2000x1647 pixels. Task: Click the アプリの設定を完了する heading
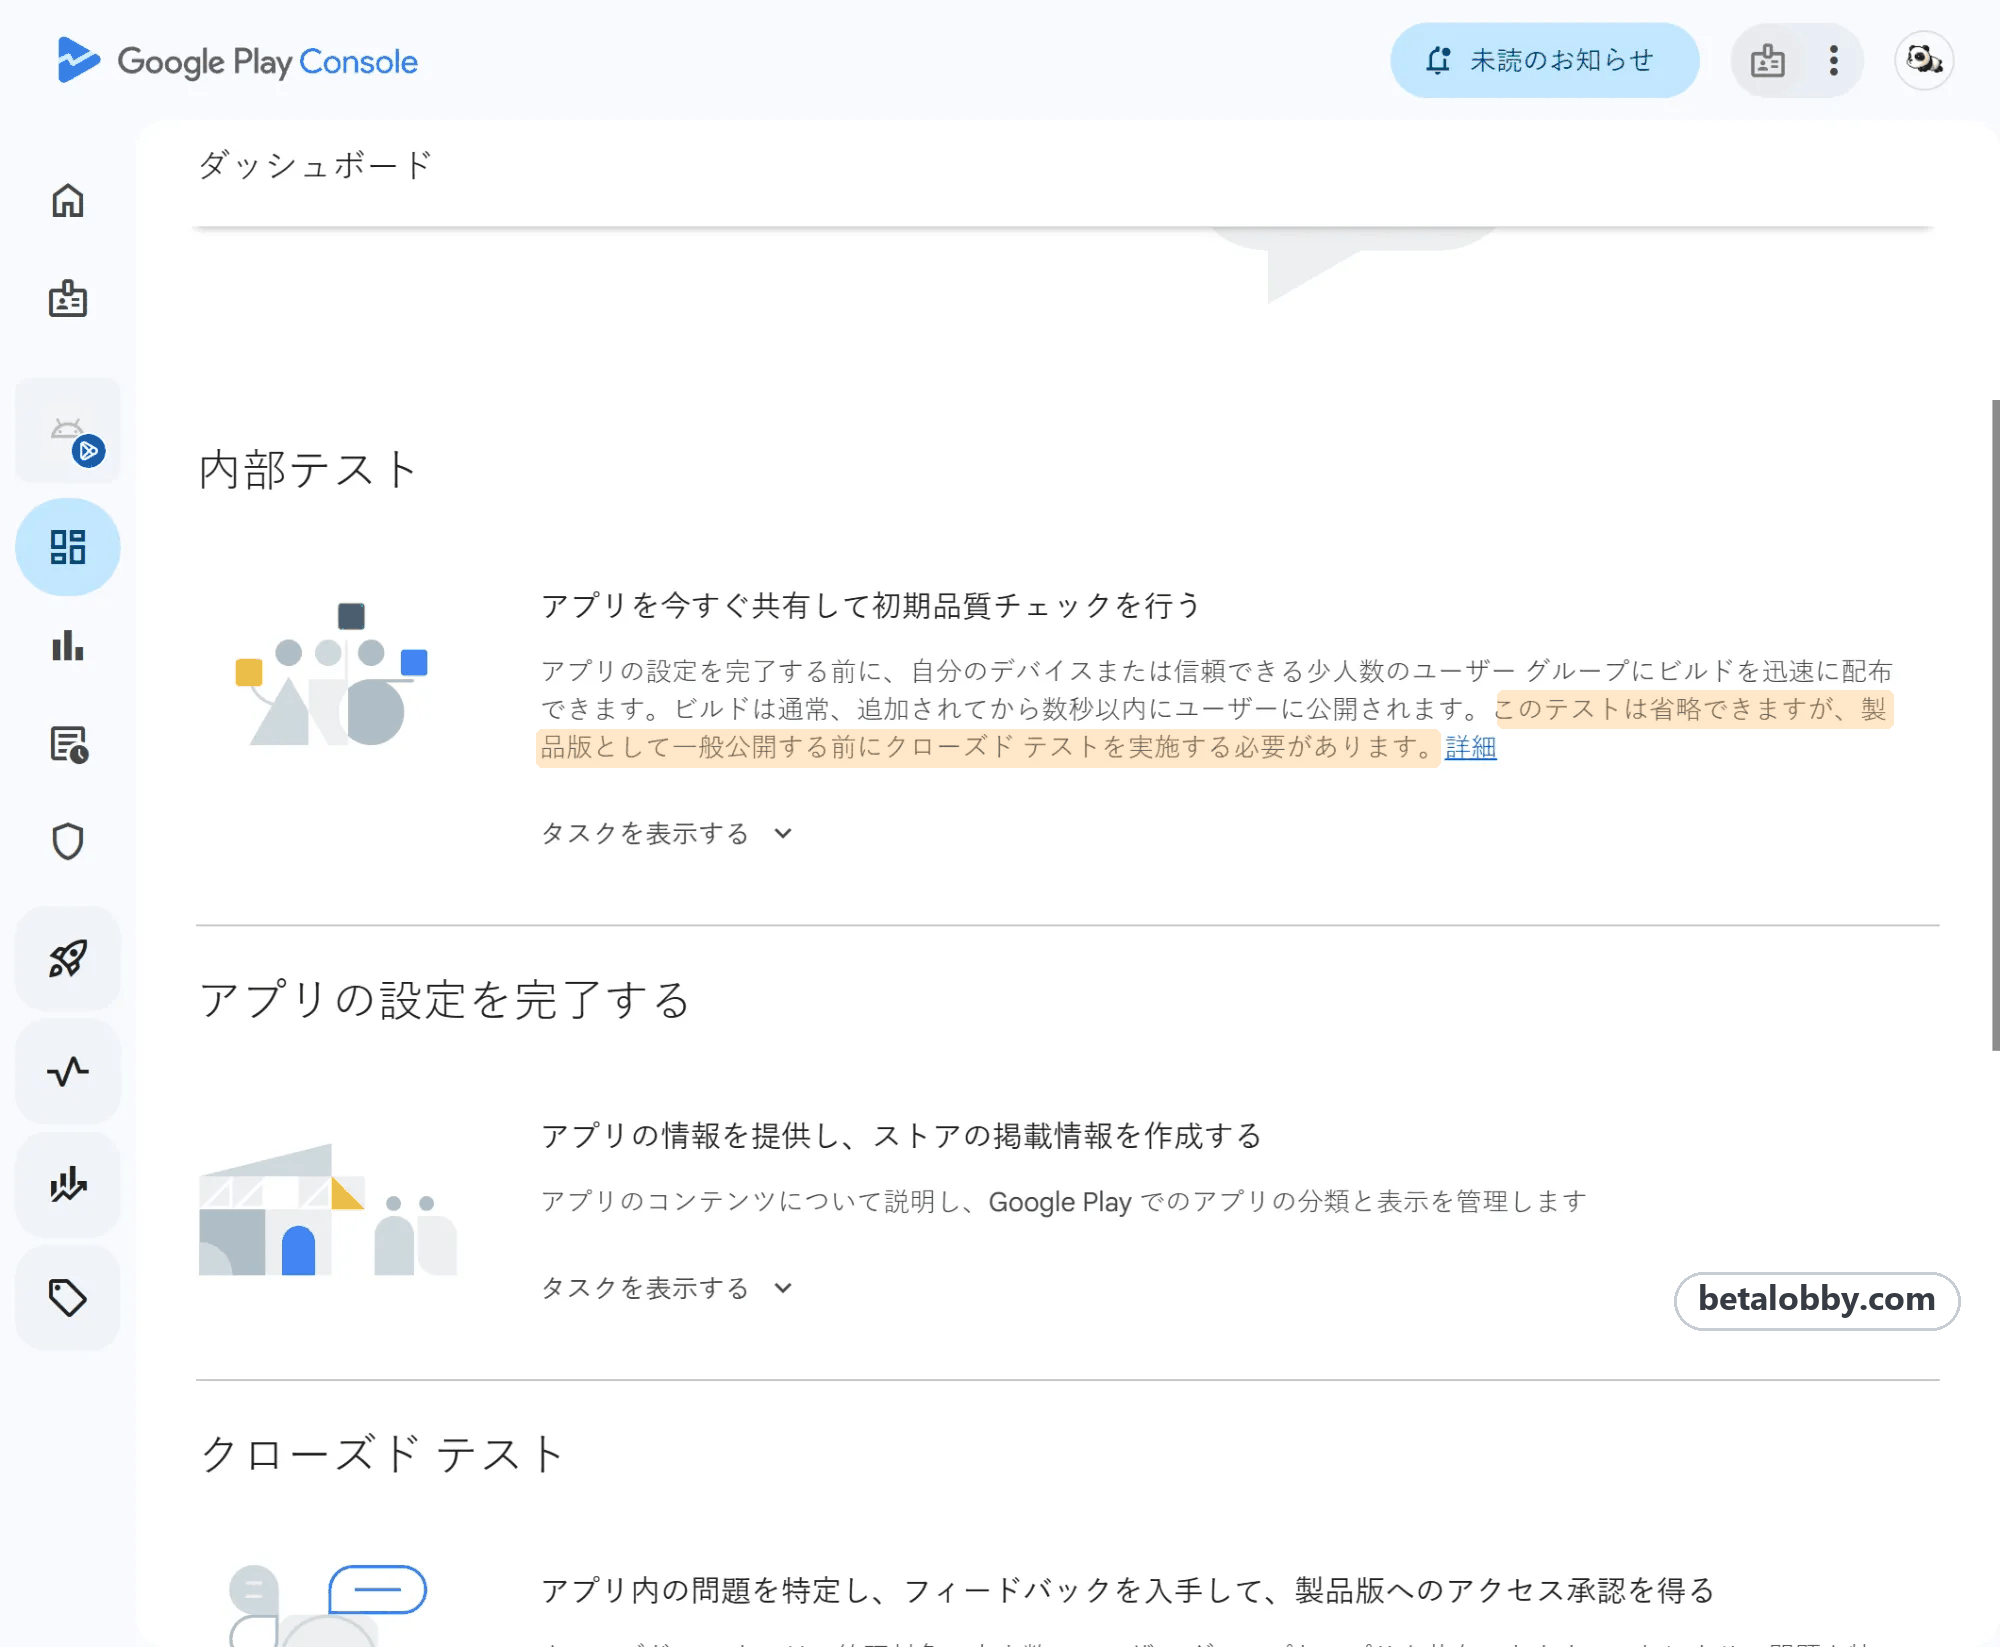coord(444,999)
